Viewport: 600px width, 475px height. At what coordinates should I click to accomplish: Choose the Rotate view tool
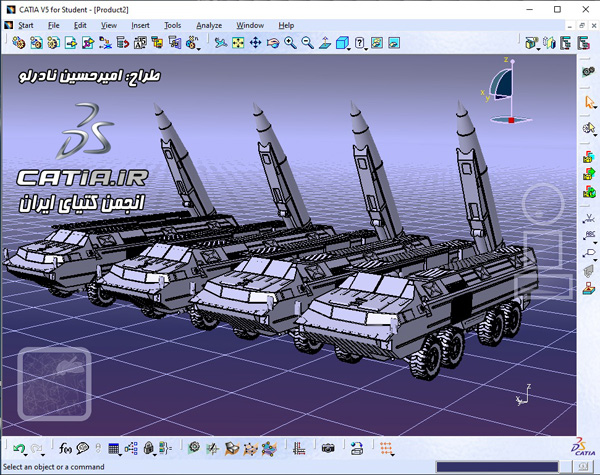[273, 42]
